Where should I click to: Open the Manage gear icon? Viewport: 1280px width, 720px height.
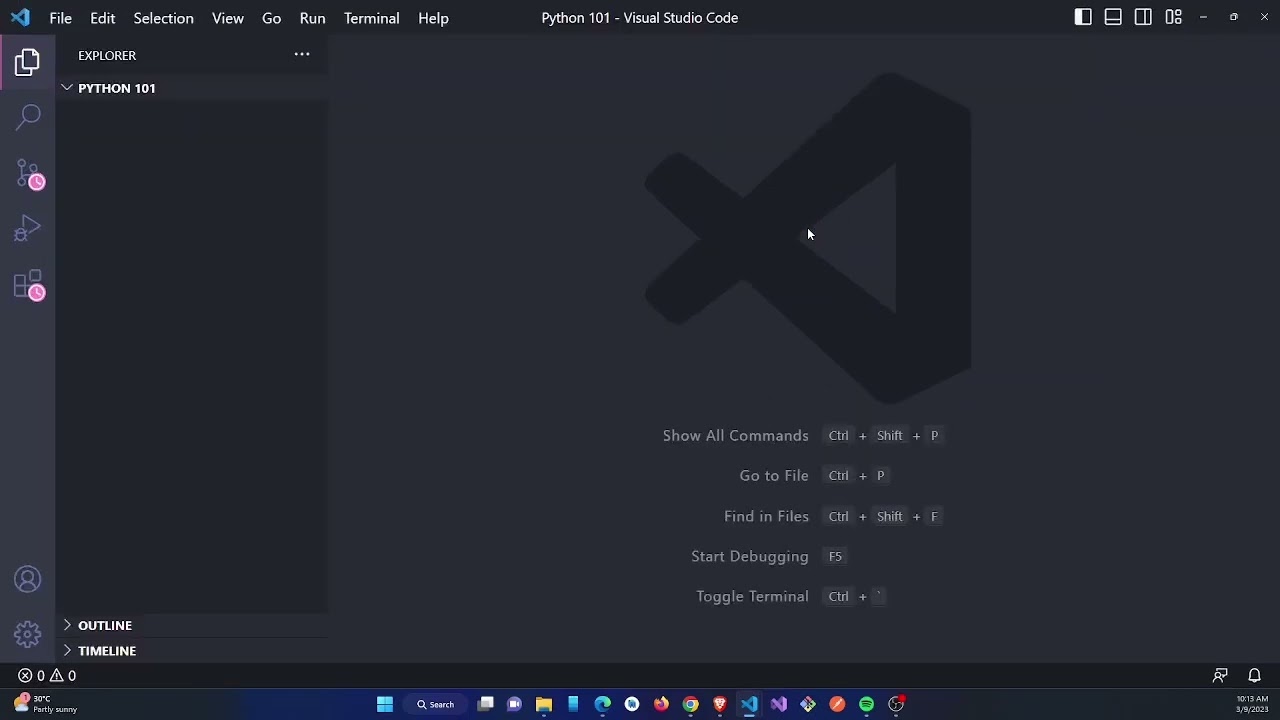[x=28, y=633]
